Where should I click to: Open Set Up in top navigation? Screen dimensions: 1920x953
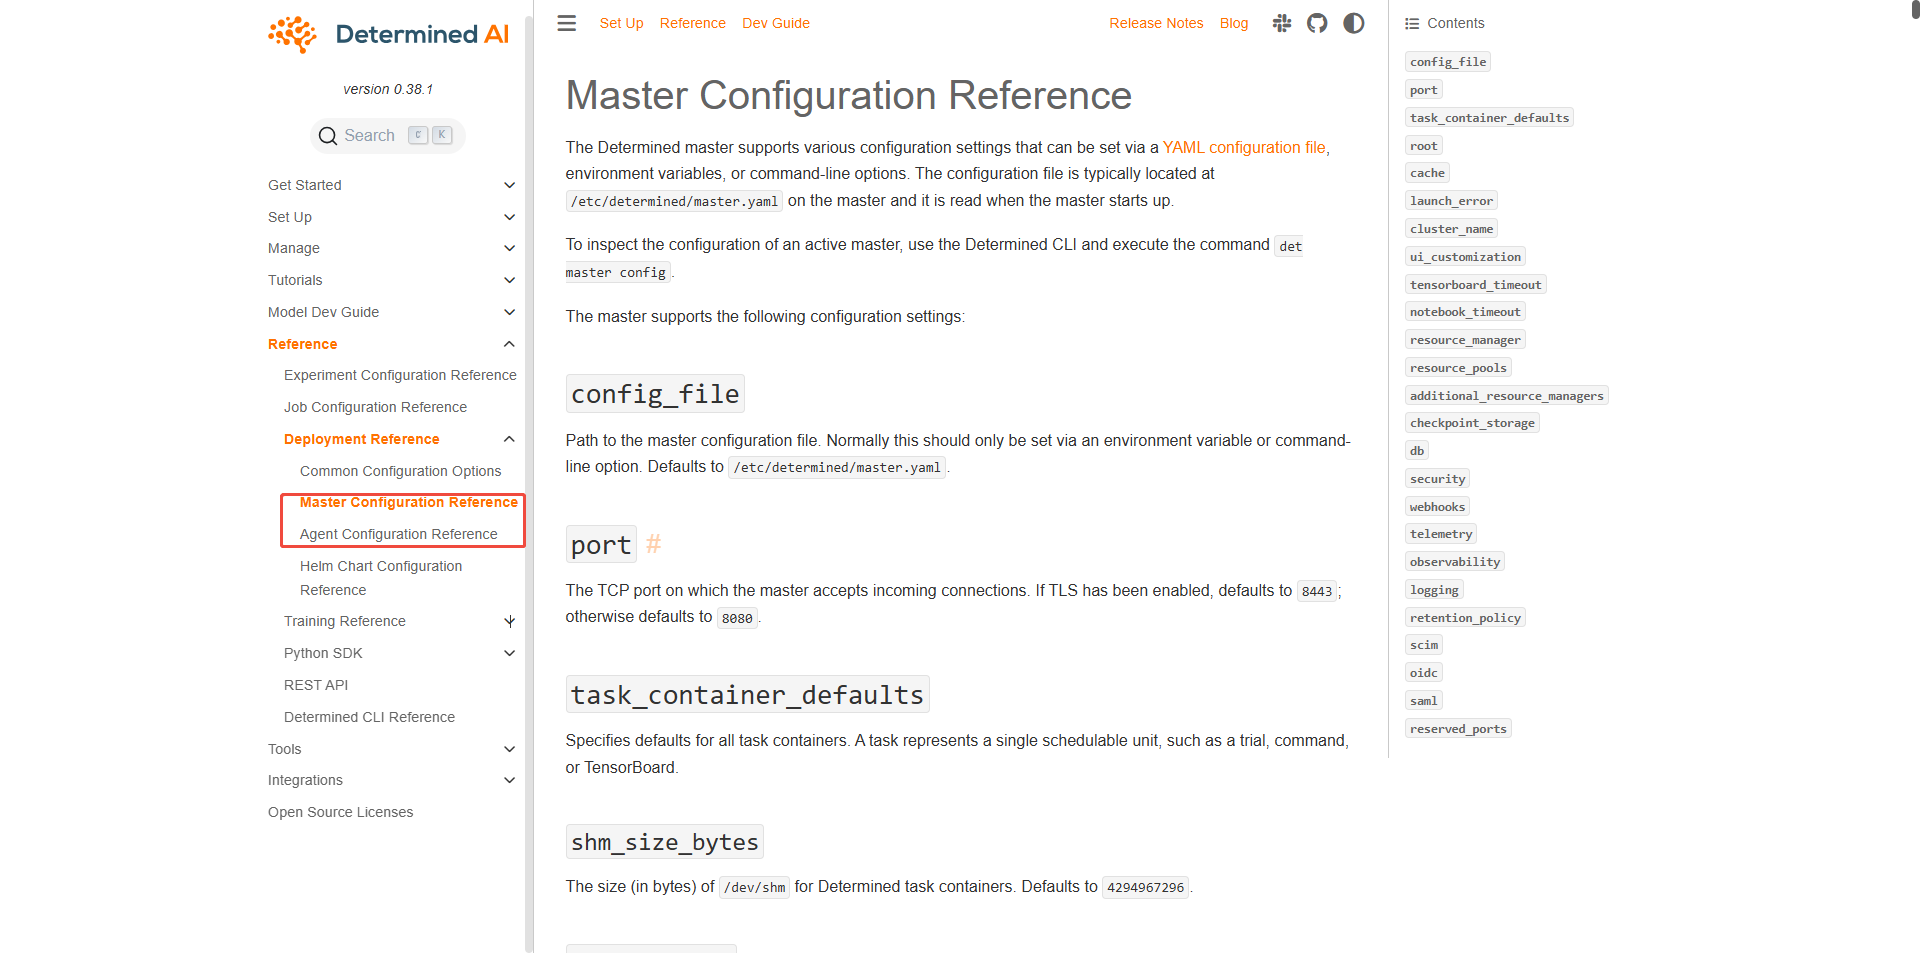pos(621,23)
